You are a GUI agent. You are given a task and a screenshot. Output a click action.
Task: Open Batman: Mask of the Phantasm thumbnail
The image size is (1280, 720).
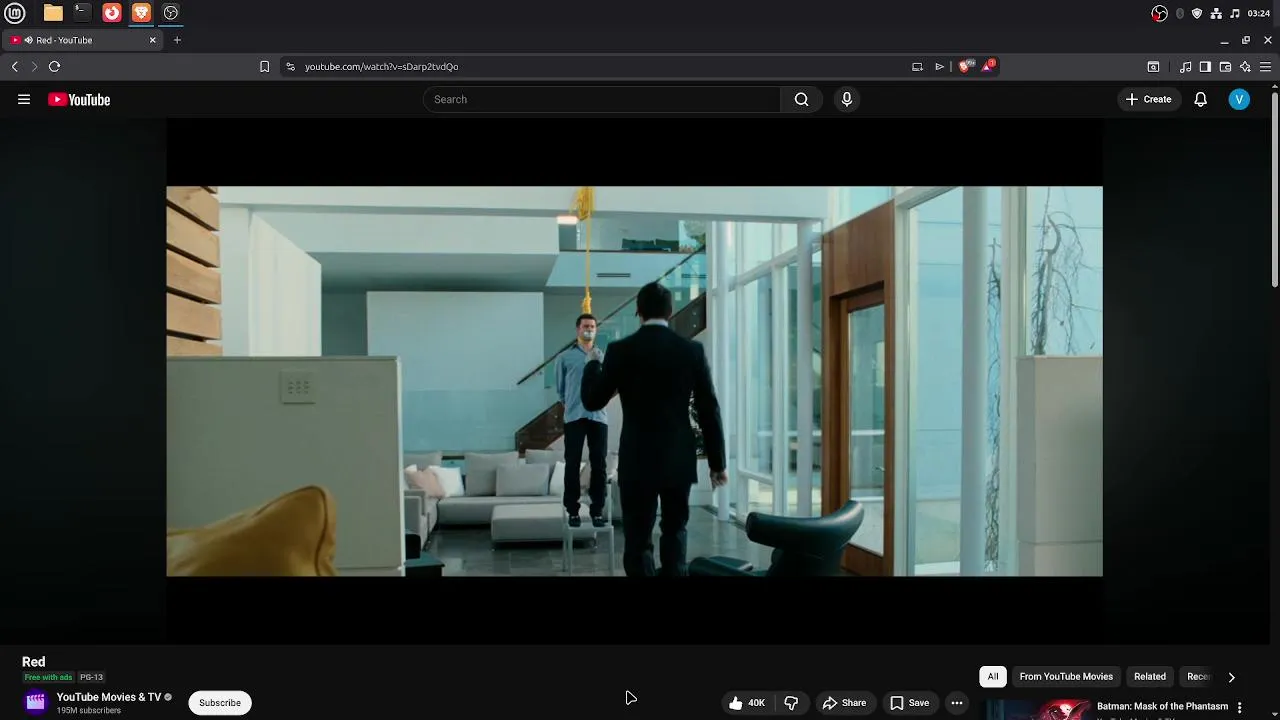[1037, 709]
